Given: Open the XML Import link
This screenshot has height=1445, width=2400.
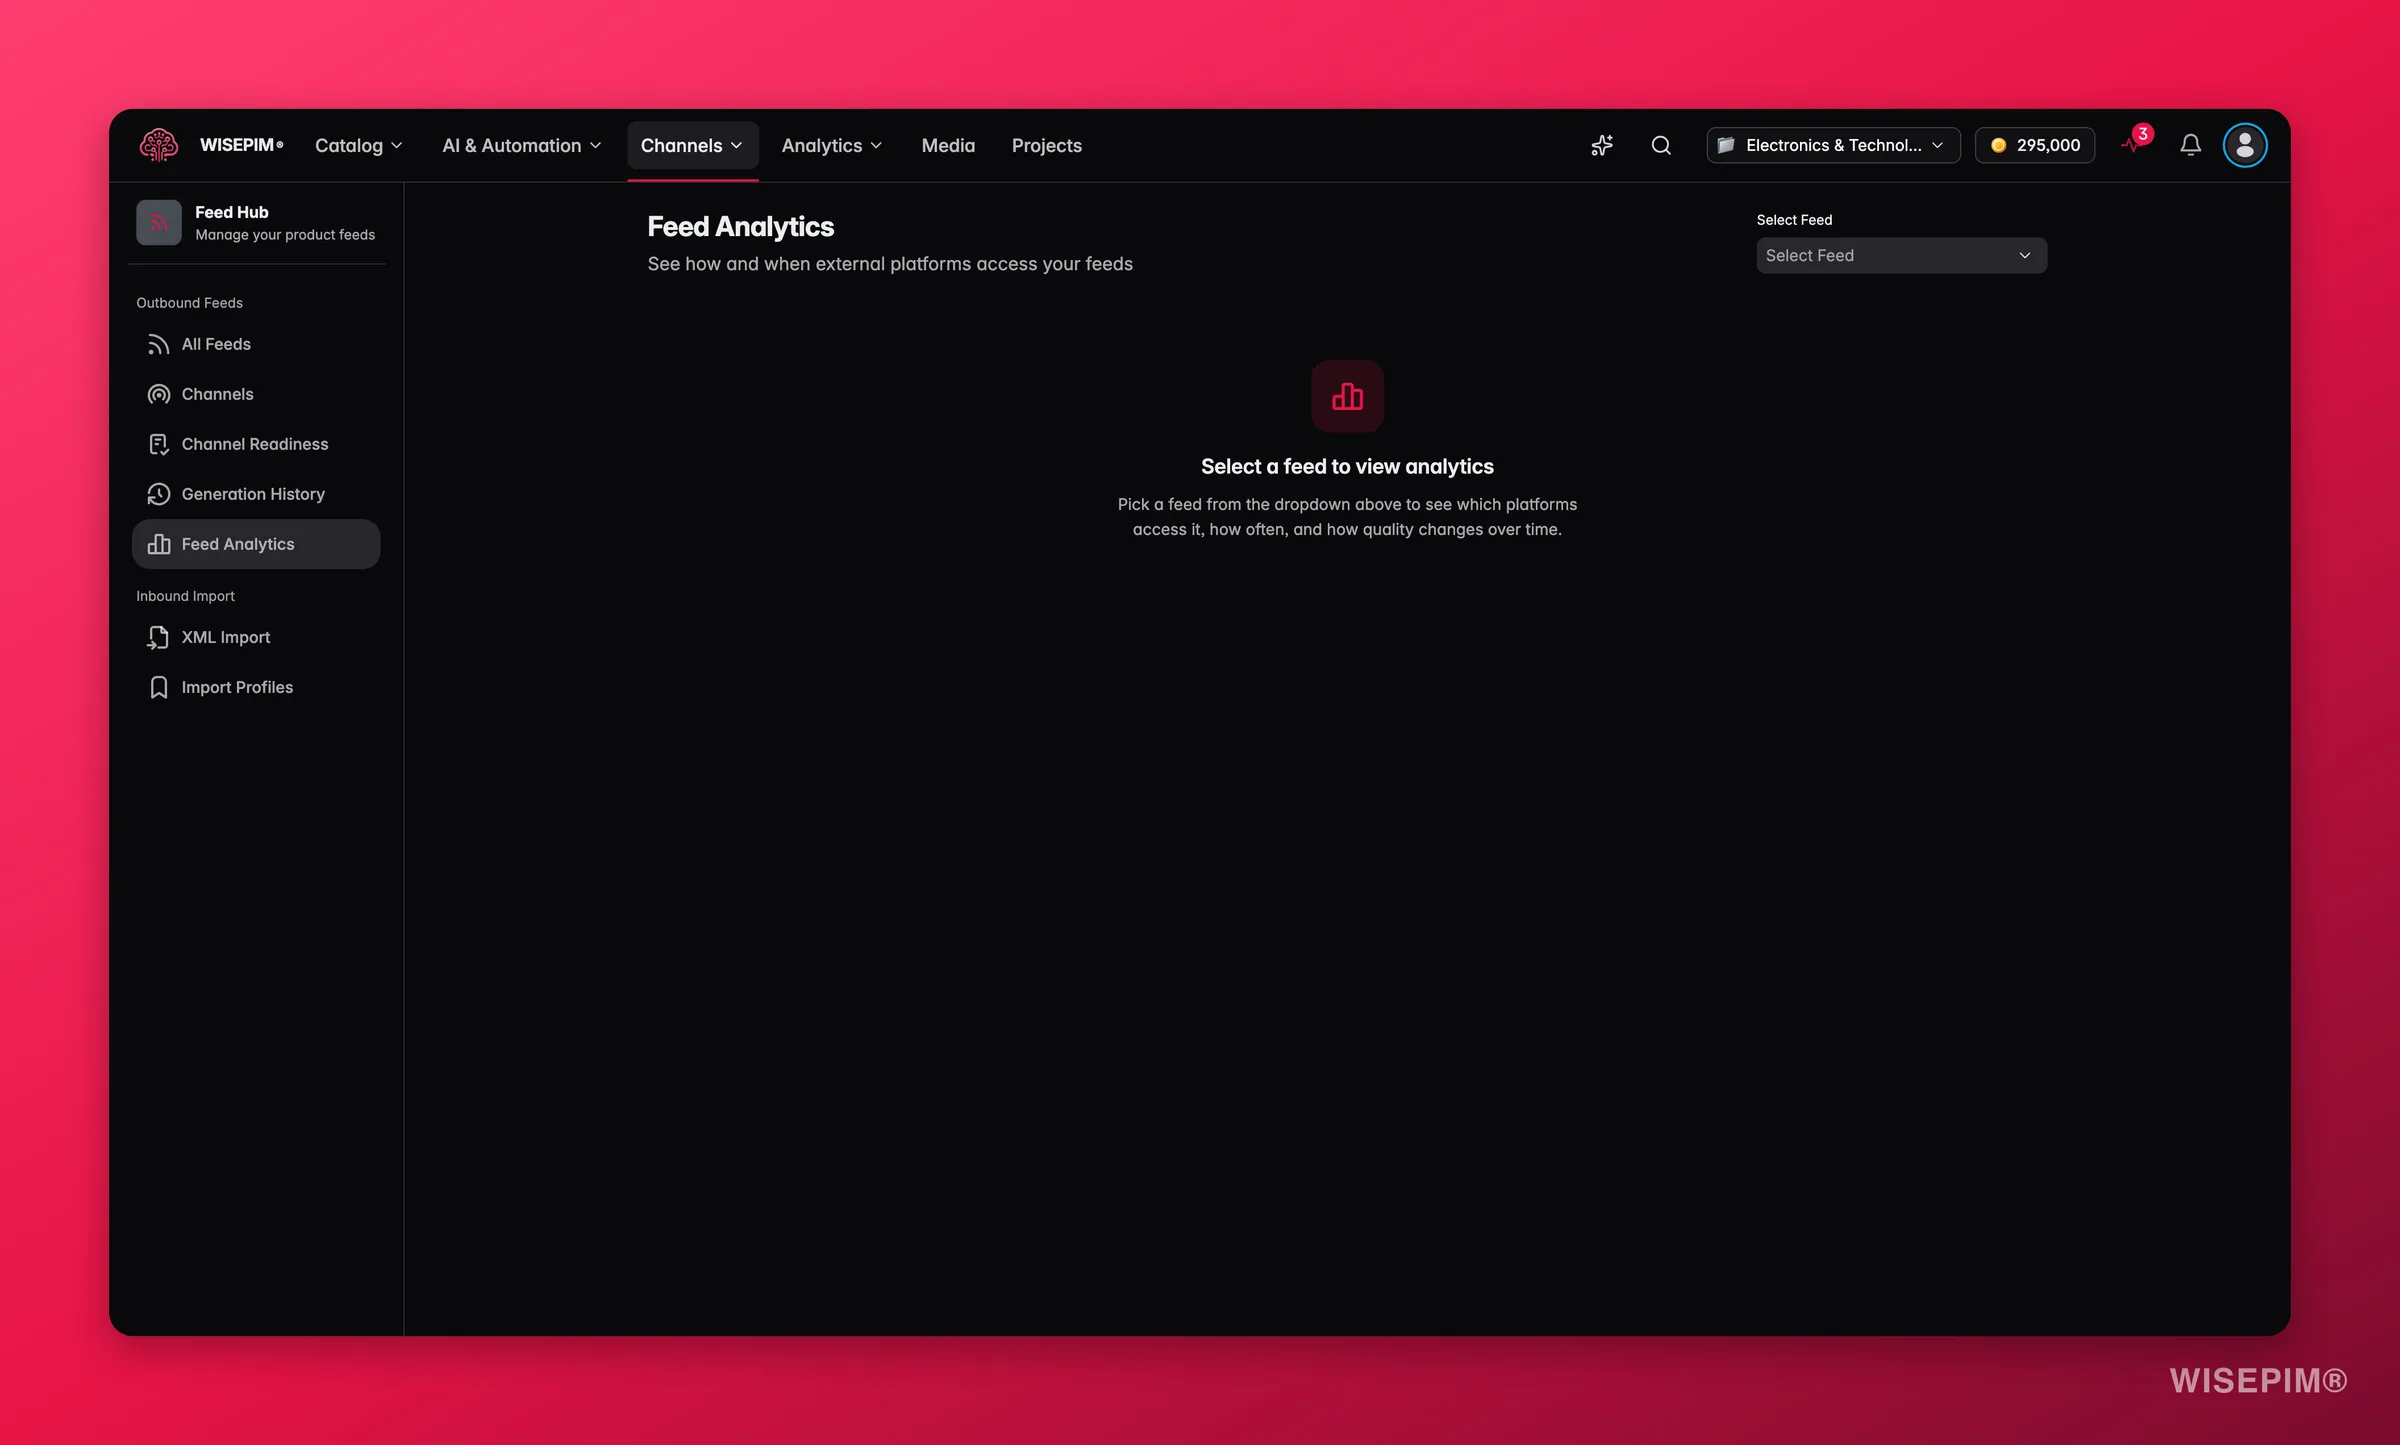Looking at the screenshot, I should [256, 637].
